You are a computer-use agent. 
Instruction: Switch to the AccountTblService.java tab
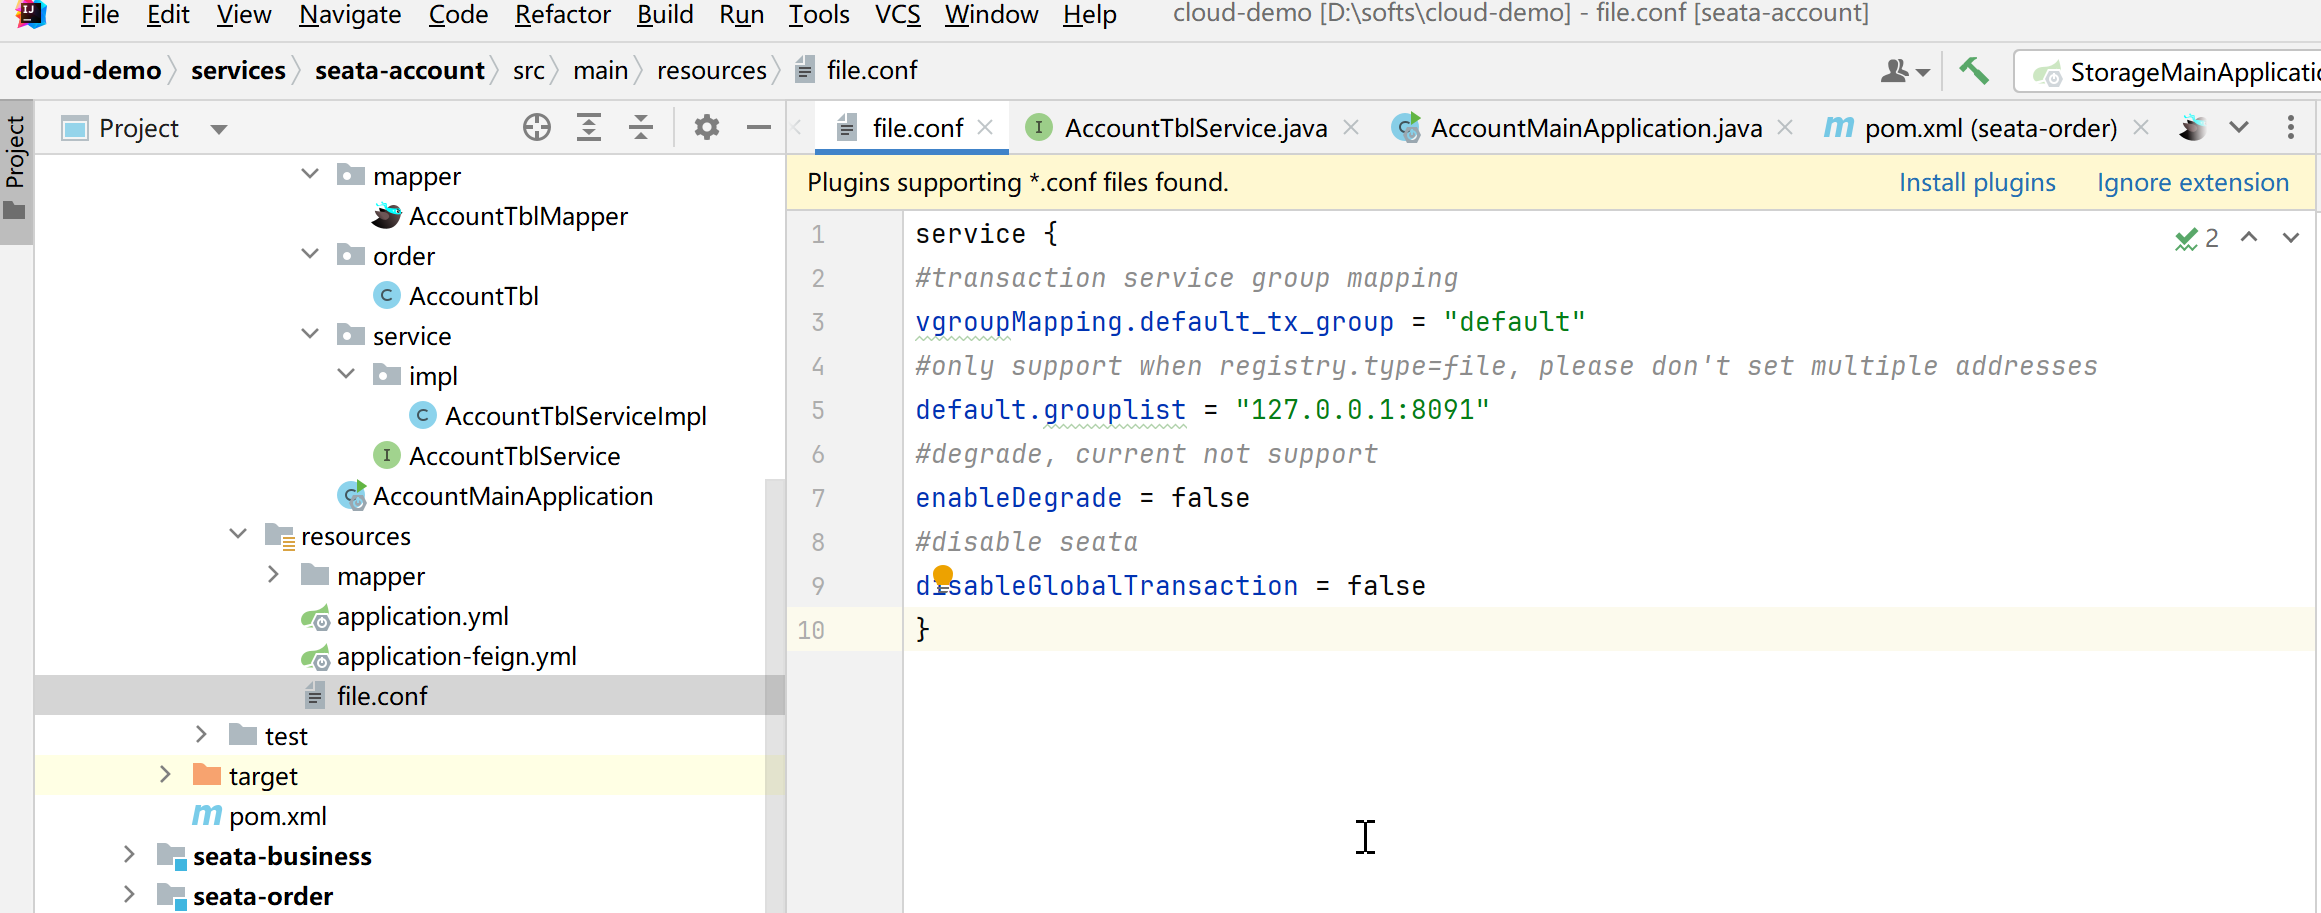click(x=1196, y=128)
